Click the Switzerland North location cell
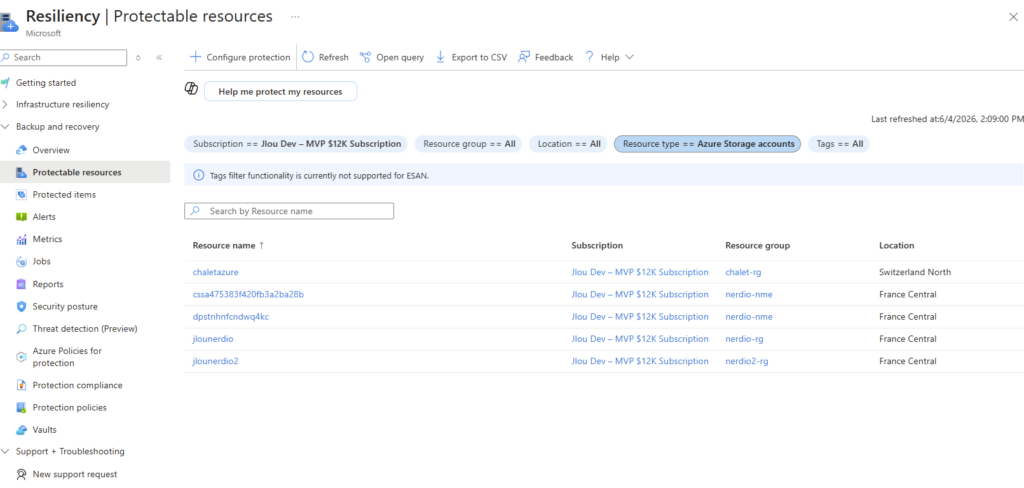 click(915, 272)
